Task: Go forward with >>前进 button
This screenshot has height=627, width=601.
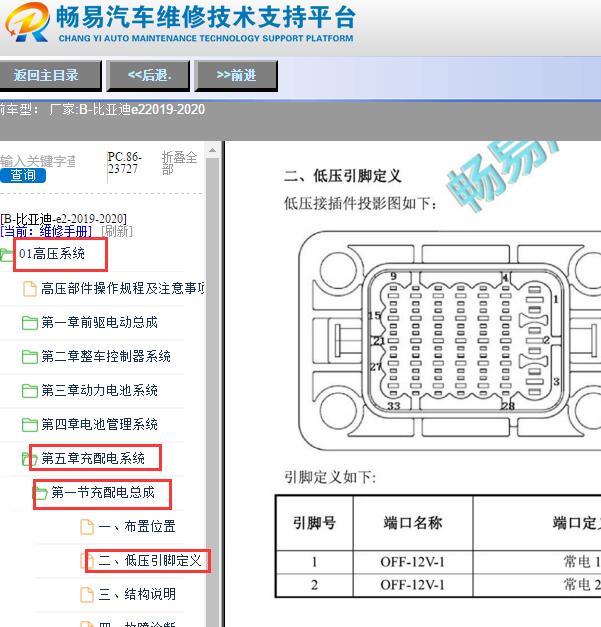Action: (236, 76)
